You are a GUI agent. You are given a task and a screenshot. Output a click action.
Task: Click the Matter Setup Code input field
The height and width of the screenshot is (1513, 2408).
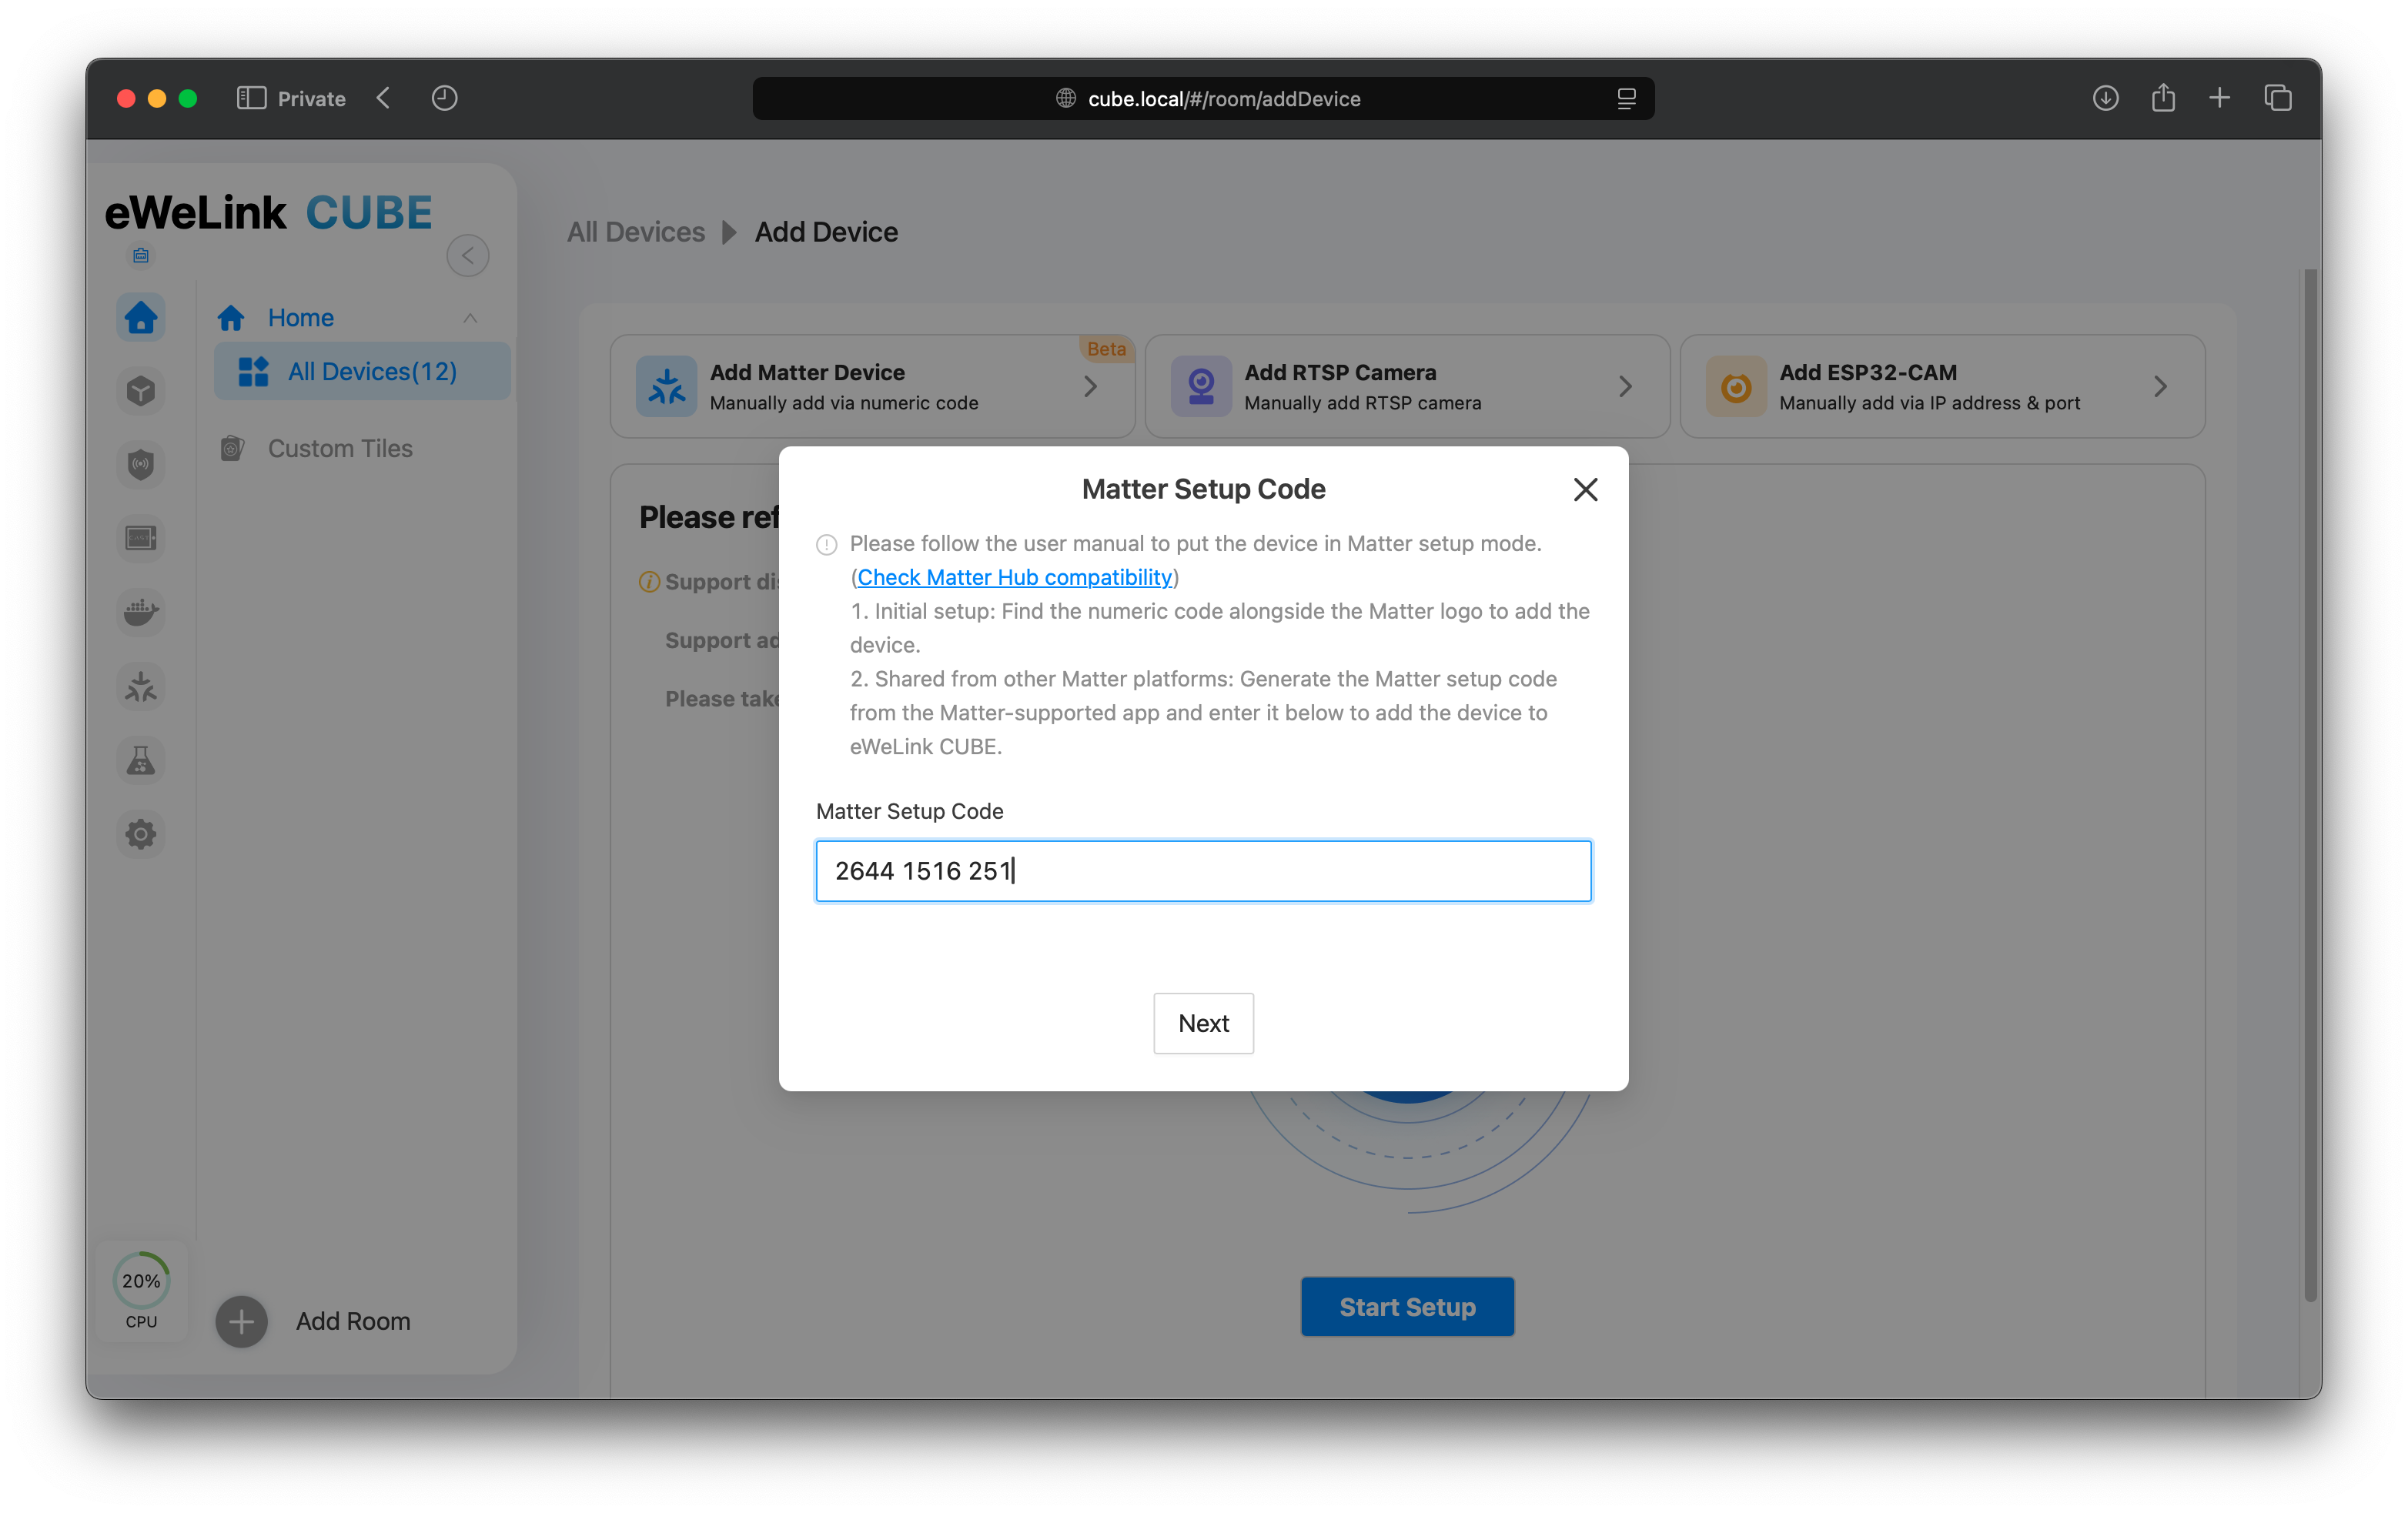pos(1203,871)
